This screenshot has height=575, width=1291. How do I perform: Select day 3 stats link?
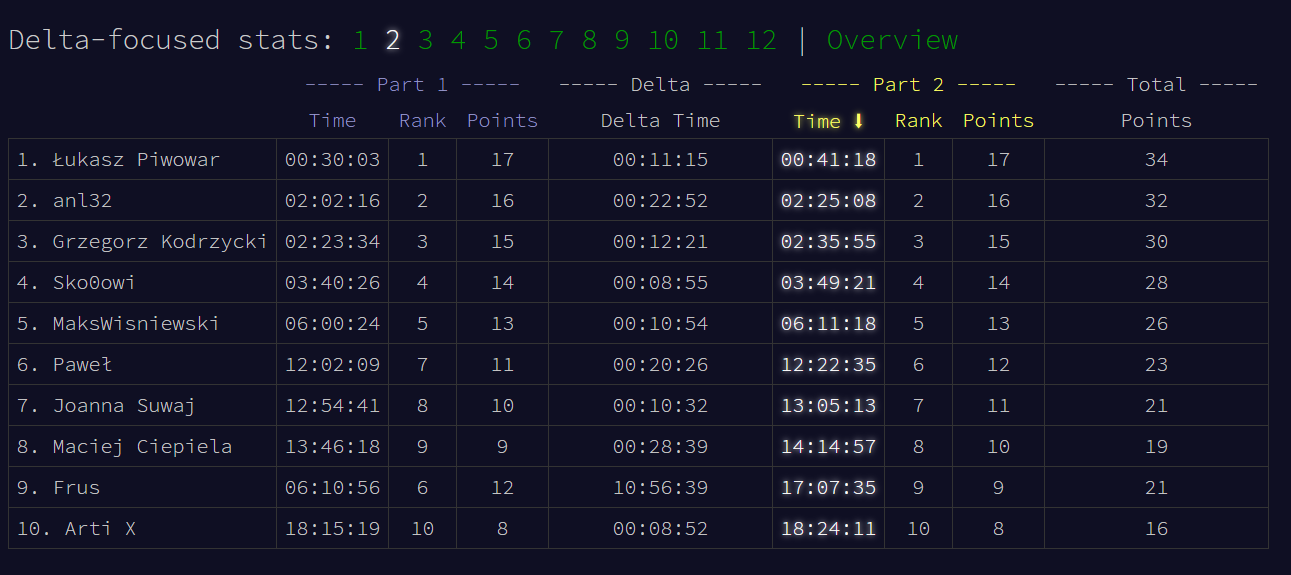pos(426,40)
